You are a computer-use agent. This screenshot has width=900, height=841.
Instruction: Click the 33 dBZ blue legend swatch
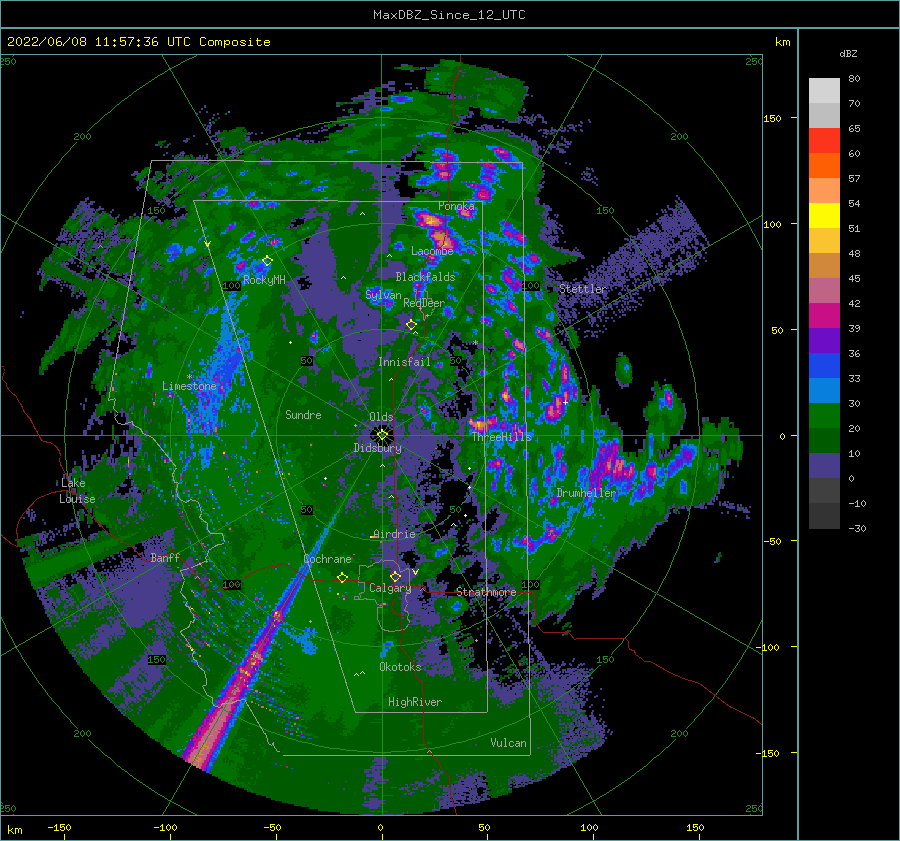(x=824, y=365)
